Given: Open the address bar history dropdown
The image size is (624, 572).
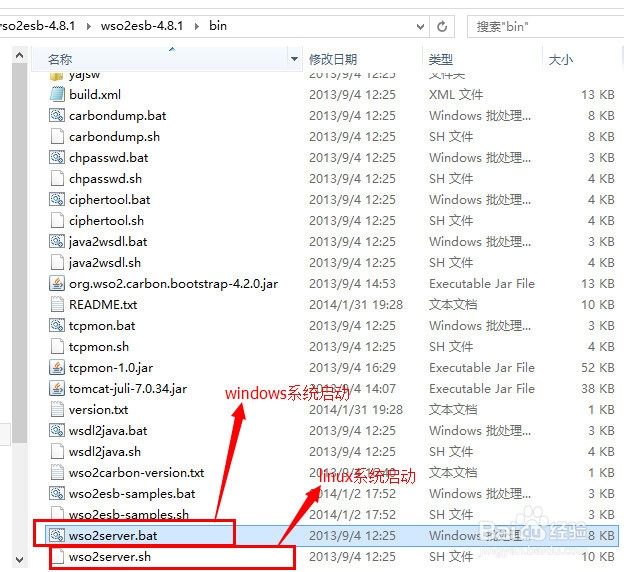Looking at the screenshot, I should click(420, 27).
